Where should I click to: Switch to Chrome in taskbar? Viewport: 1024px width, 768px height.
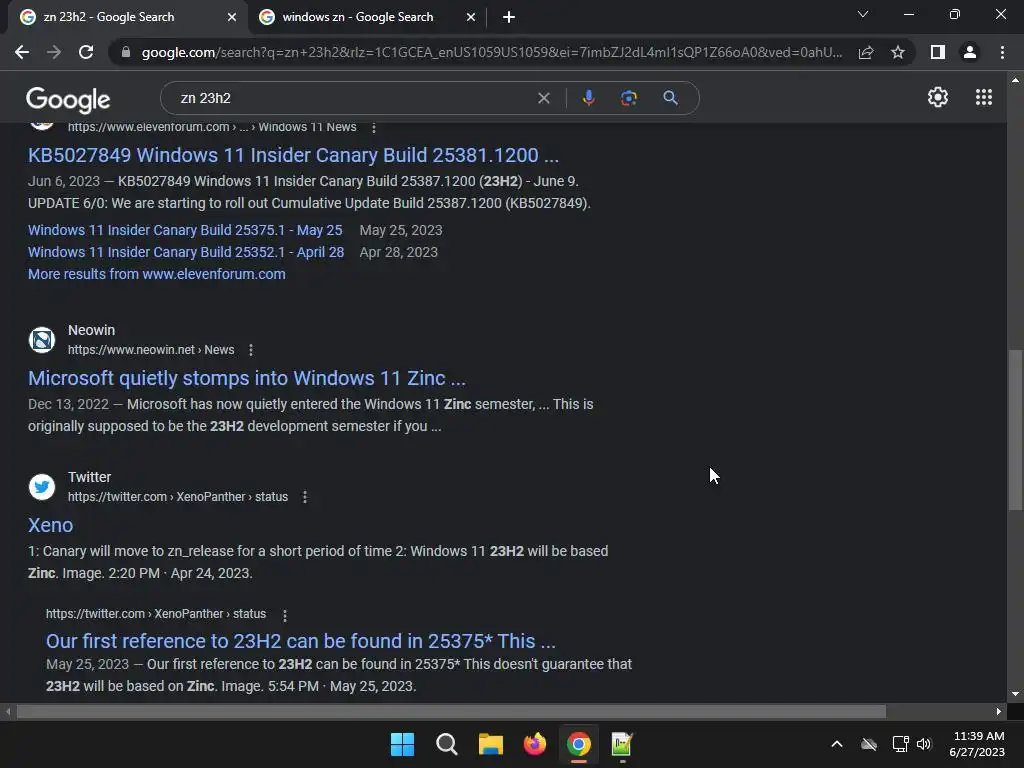click(x=579, y=744)
